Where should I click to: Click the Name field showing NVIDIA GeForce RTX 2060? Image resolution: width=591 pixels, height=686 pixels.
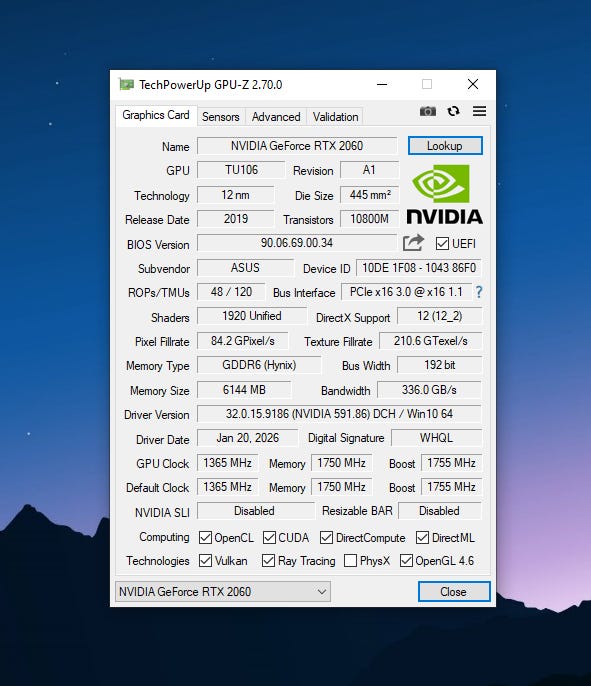pyautogui.click(x=297, y=146)
